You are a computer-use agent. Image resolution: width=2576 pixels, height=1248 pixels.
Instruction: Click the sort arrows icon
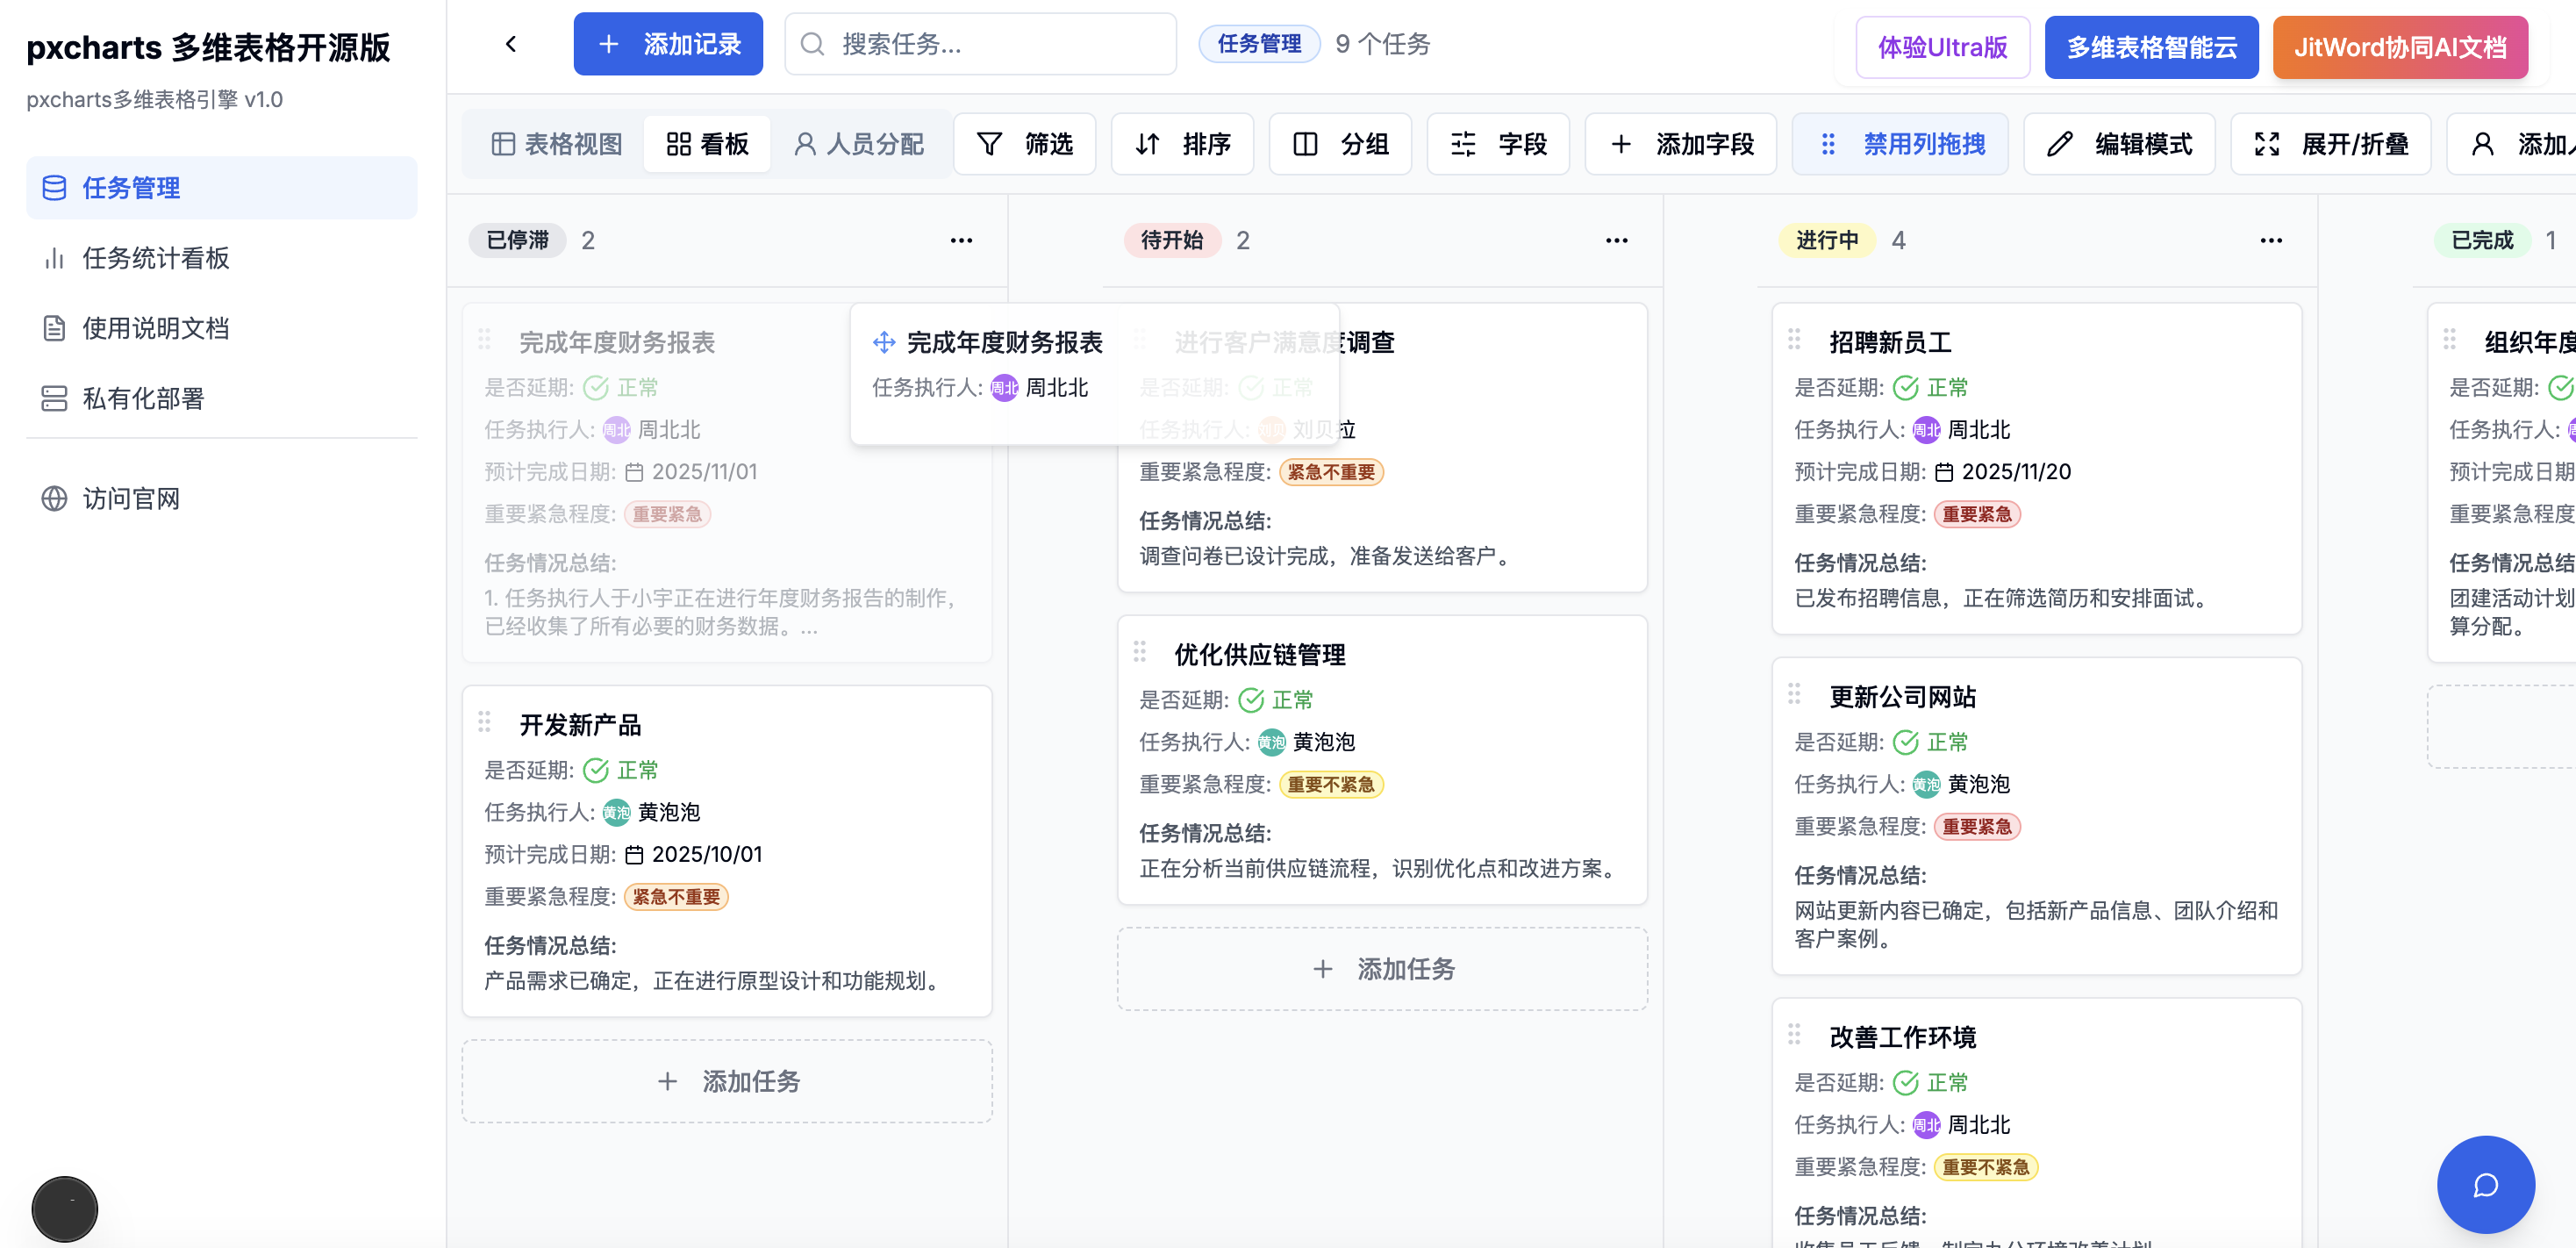(x=1147, y=144)
